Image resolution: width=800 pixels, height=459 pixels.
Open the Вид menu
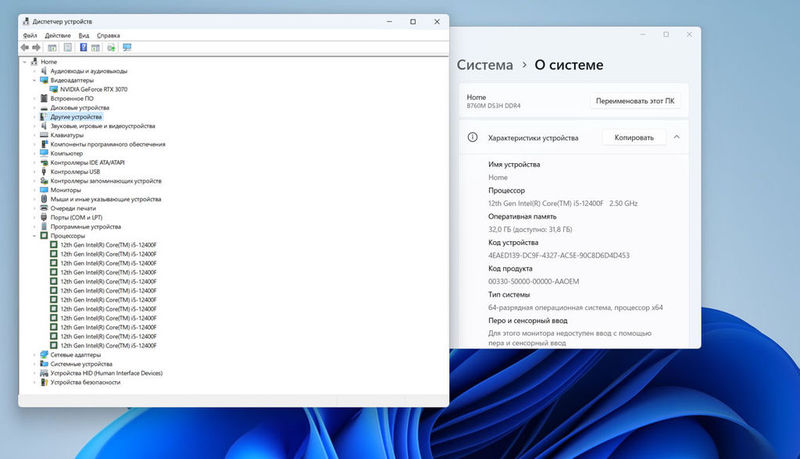pyautogui.click(x=84, y=35)
